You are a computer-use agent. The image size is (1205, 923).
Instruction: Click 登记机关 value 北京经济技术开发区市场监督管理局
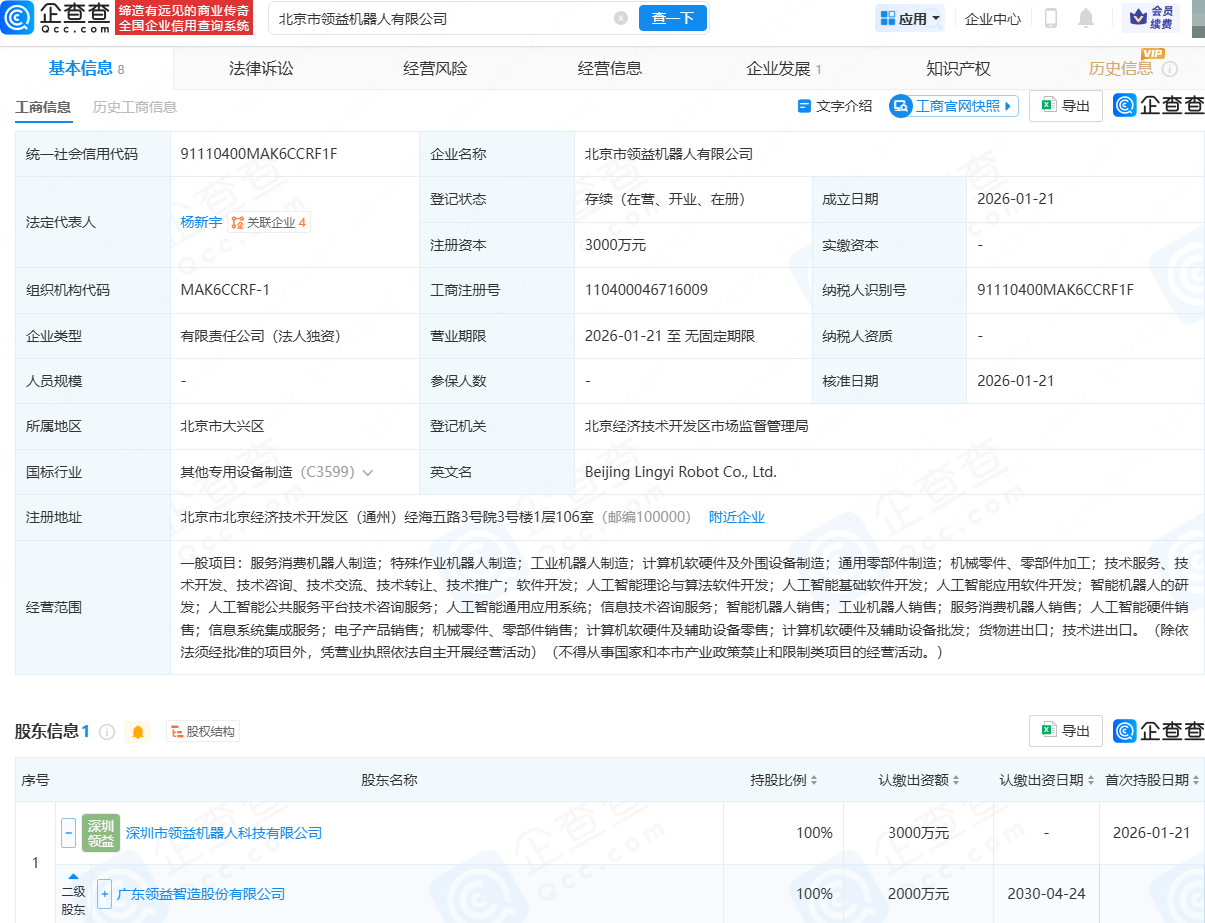pos(696,426)
